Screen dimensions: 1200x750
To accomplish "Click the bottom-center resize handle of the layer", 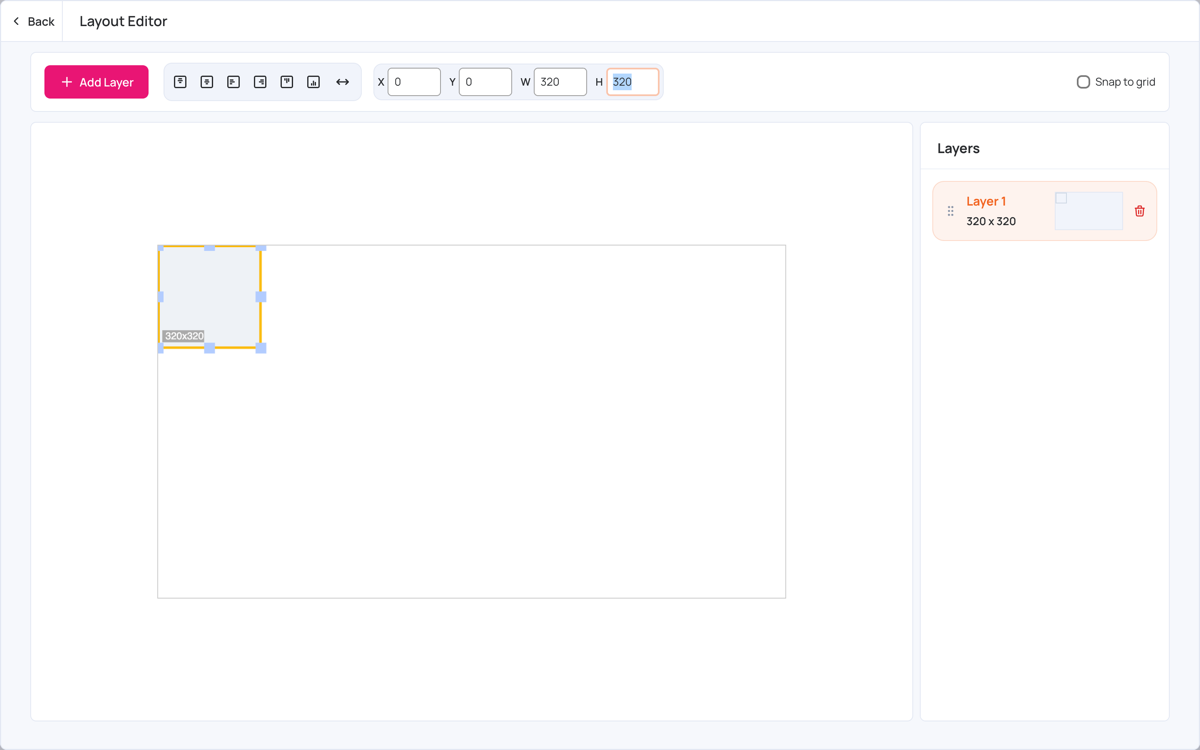I will coord(210,348).
